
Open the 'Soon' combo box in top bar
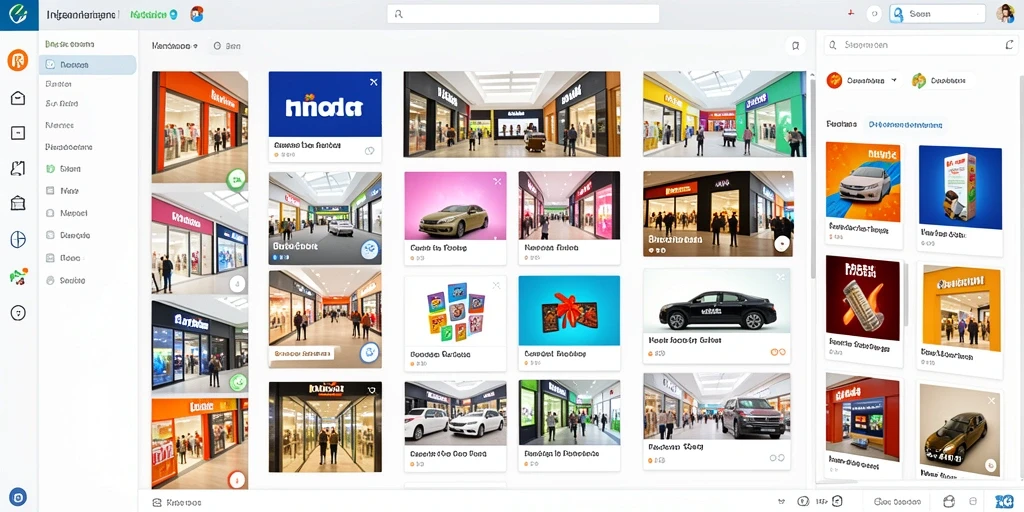point(937,14)
